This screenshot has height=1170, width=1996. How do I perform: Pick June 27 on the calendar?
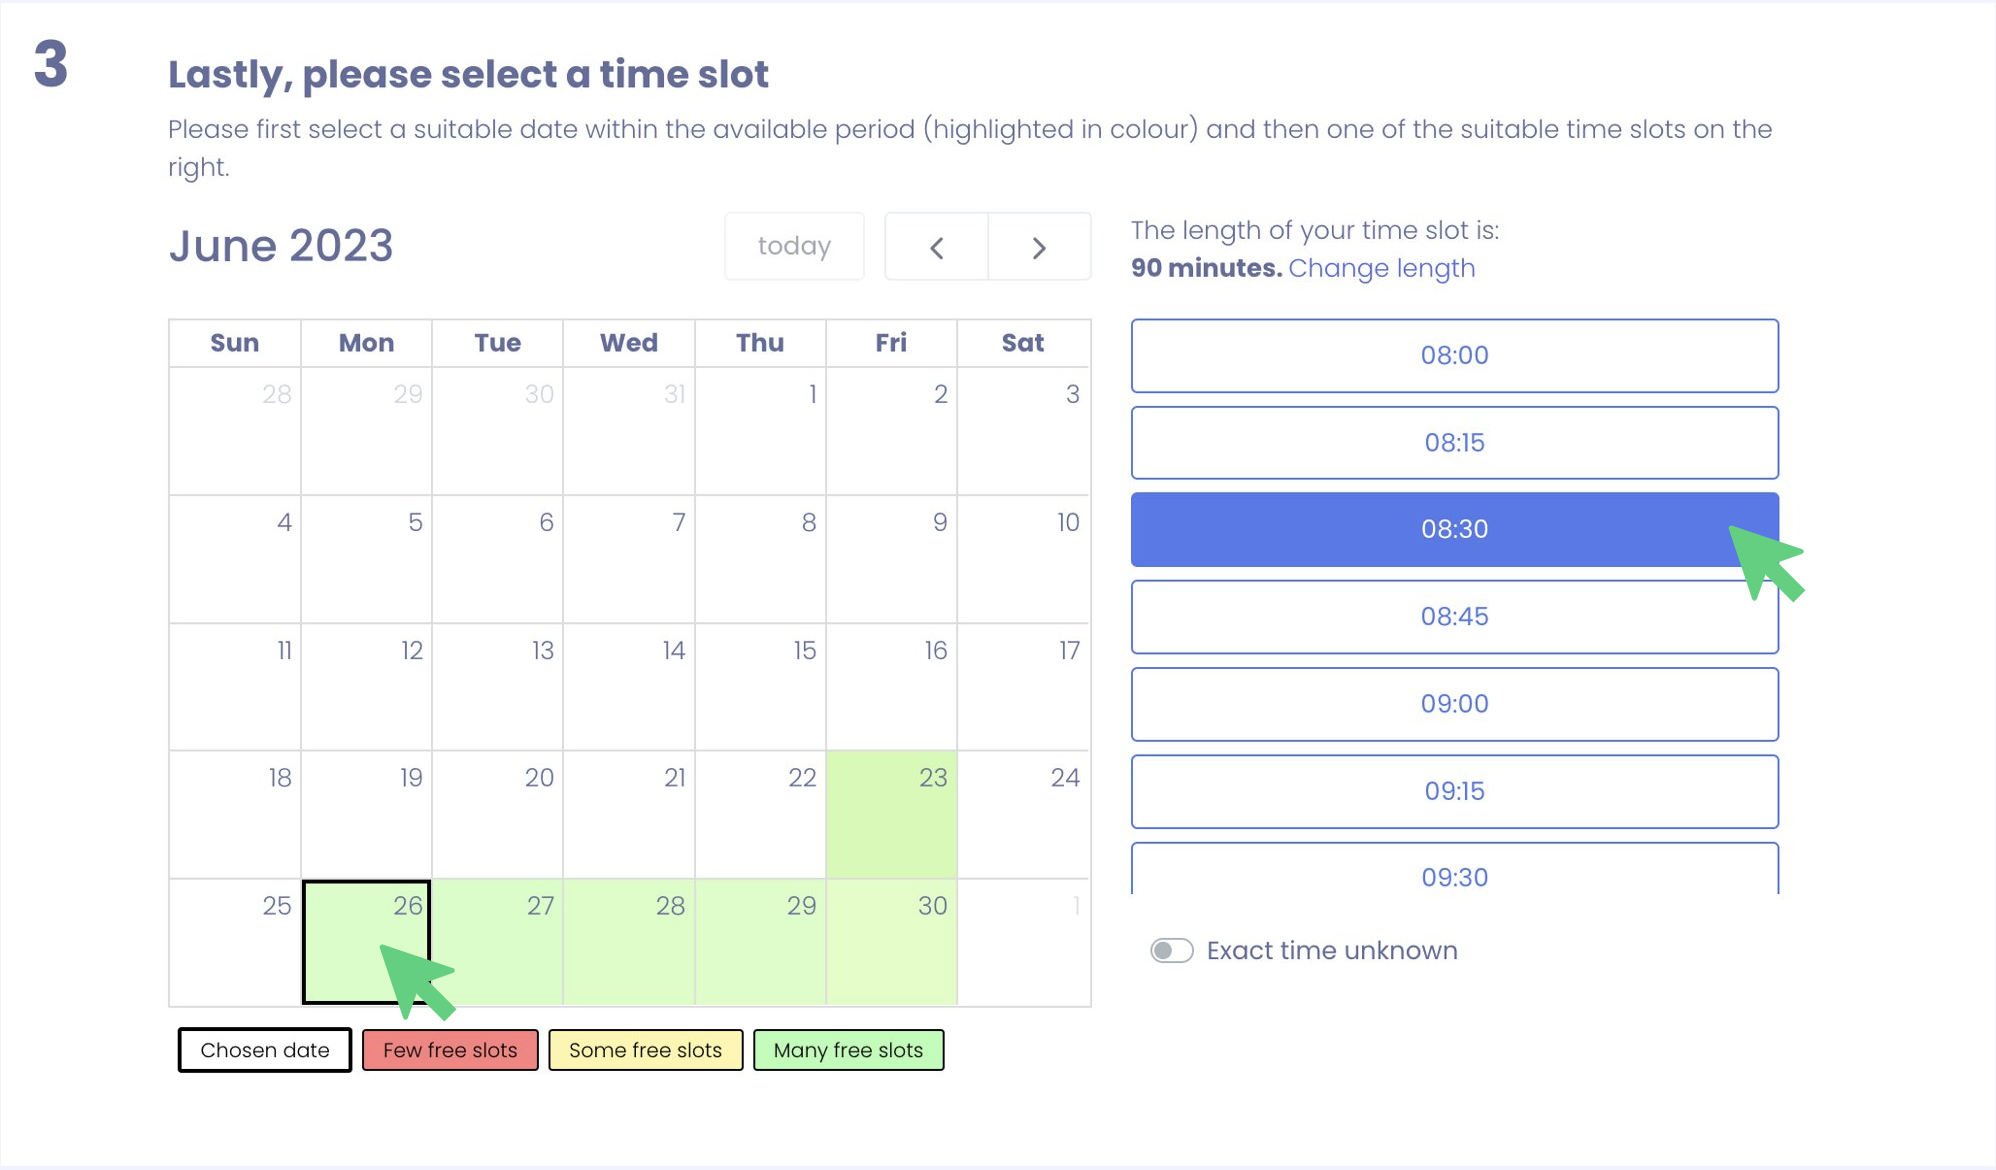497,941
